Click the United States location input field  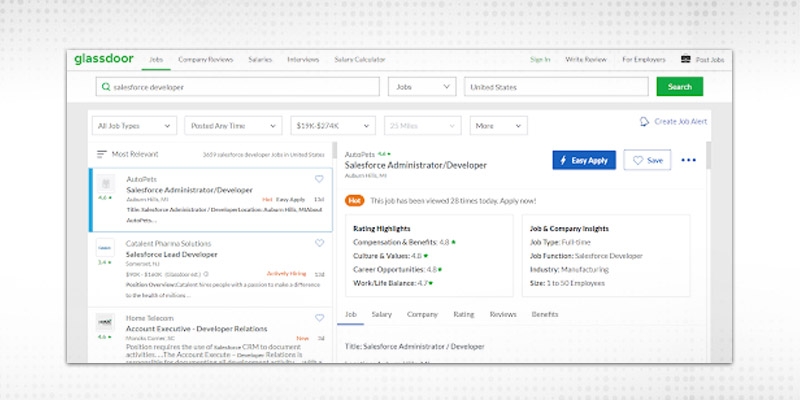(556, 87)
